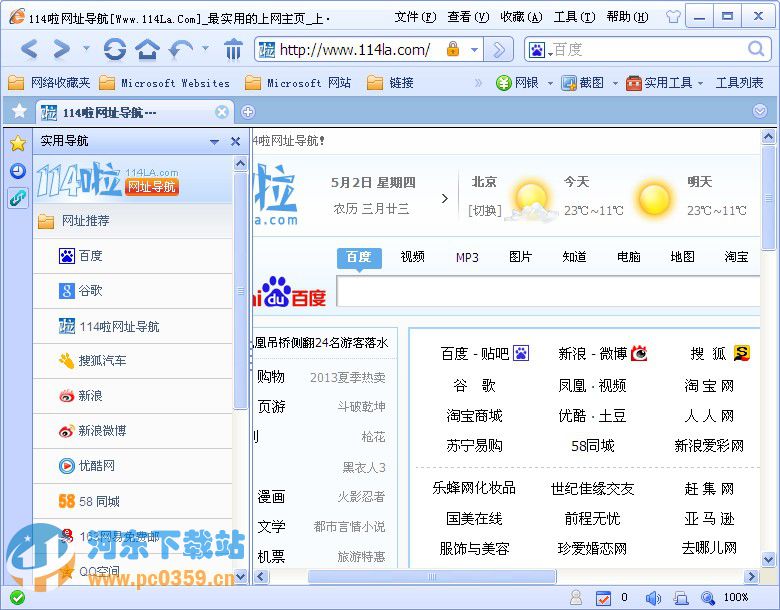The width and height of the screenshot is (780, 610).
Task: Open the history clock icon in sidebar
Action: 18,171
